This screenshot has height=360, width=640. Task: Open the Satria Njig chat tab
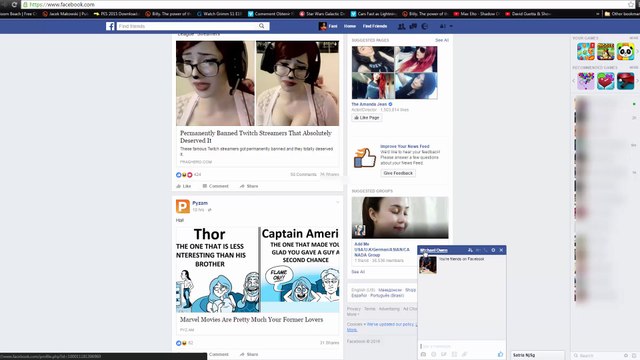537,355
